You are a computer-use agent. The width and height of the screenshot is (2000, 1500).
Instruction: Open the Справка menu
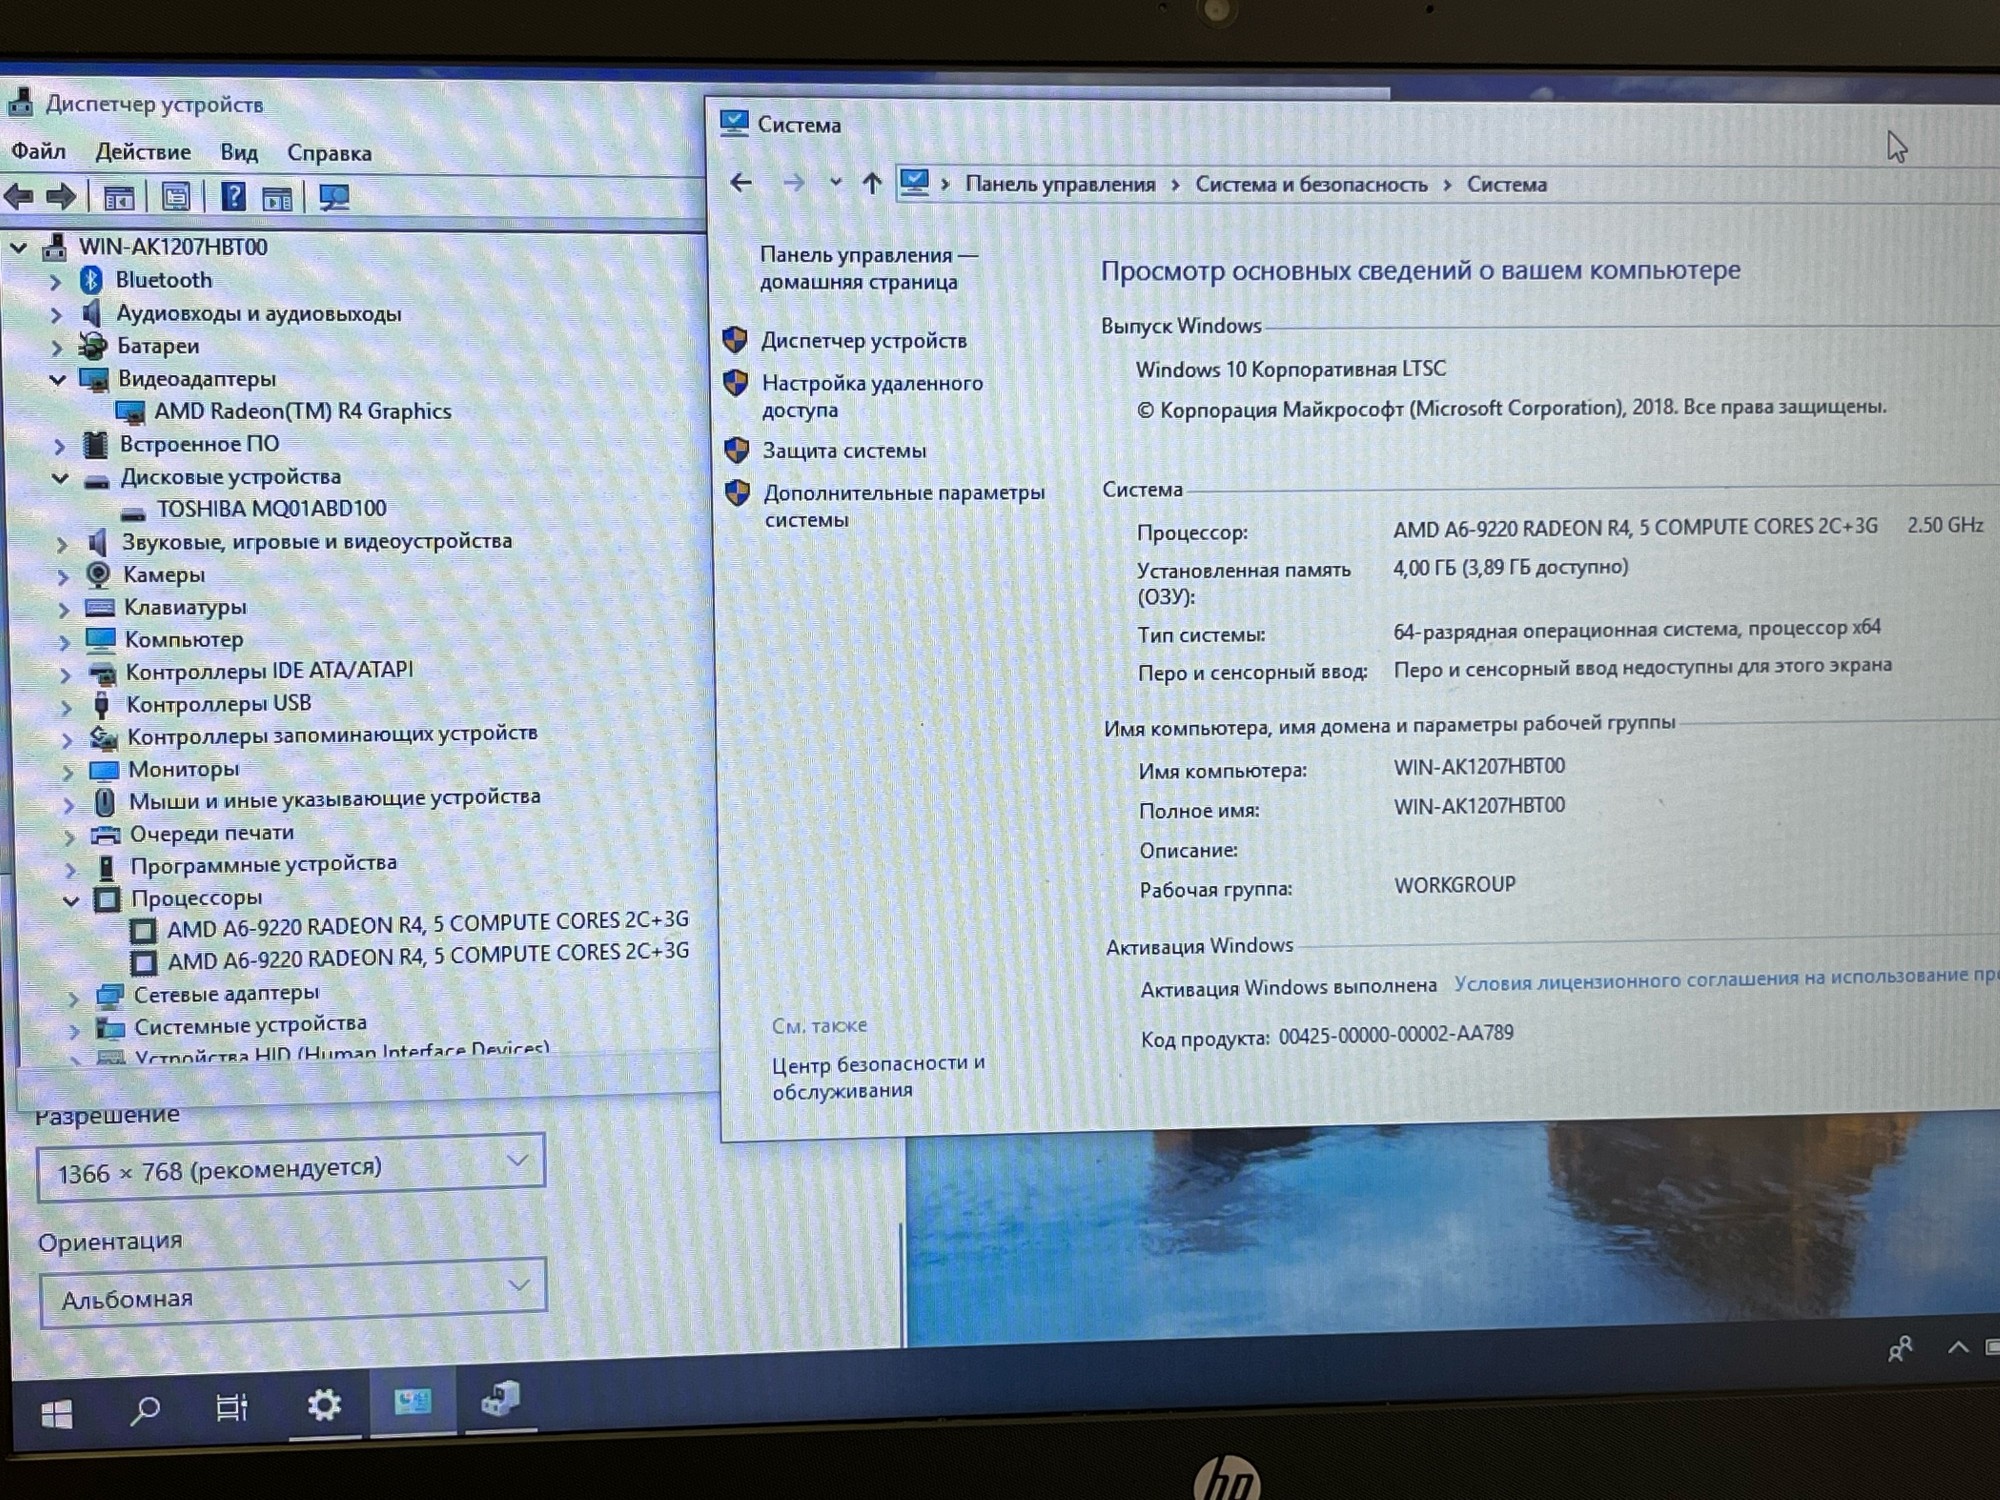click(x=329, y=153)
